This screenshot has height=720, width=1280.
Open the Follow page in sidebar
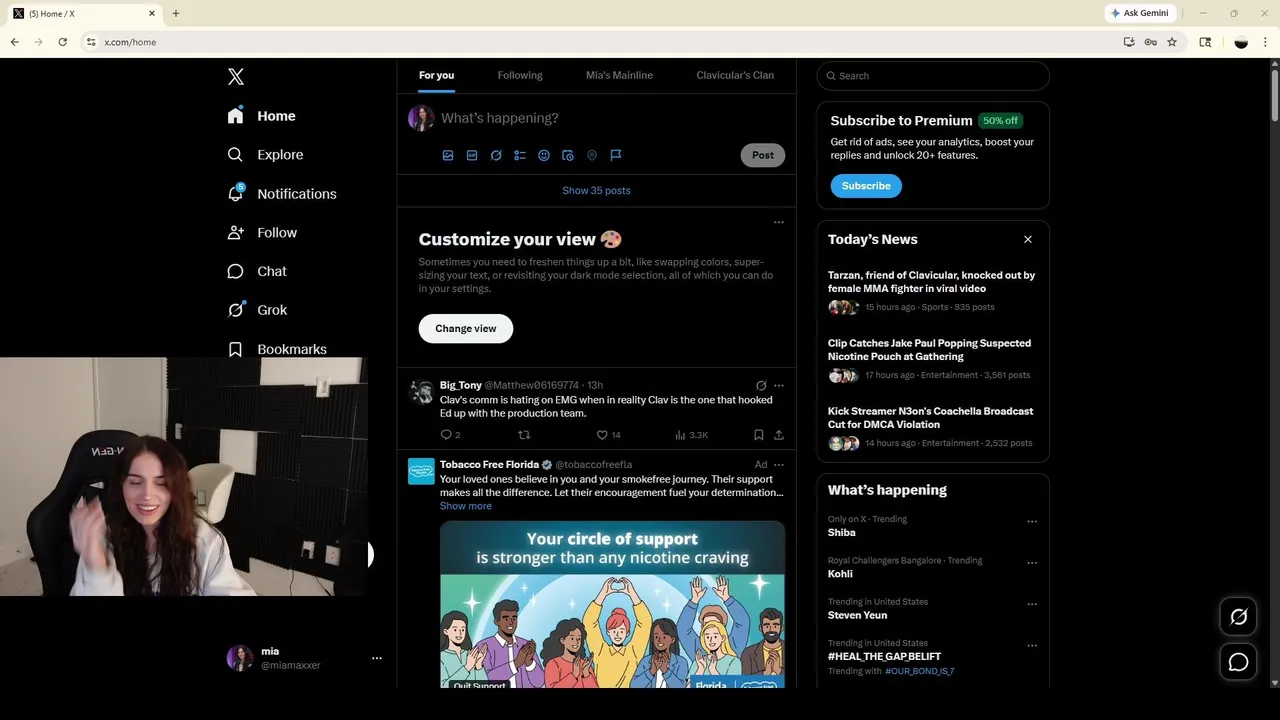(262, 232)
